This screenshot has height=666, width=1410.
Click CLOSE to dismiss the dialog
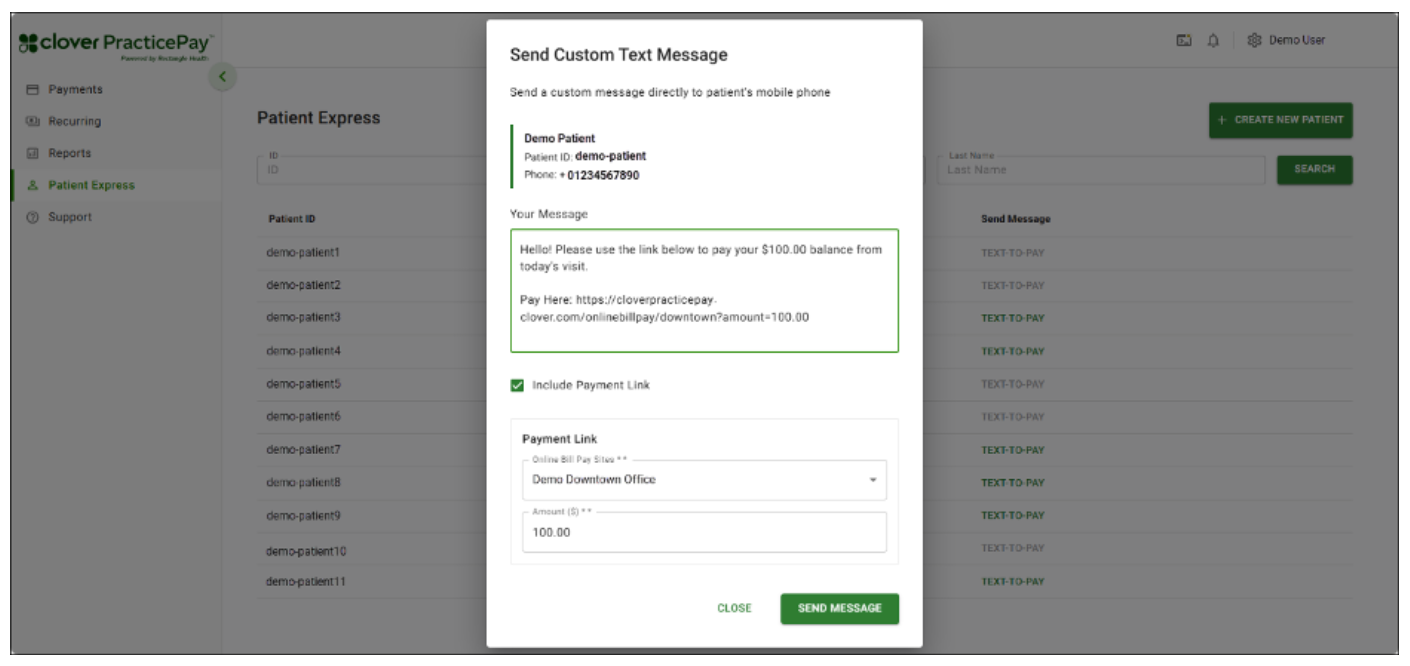tap(736, 606)
